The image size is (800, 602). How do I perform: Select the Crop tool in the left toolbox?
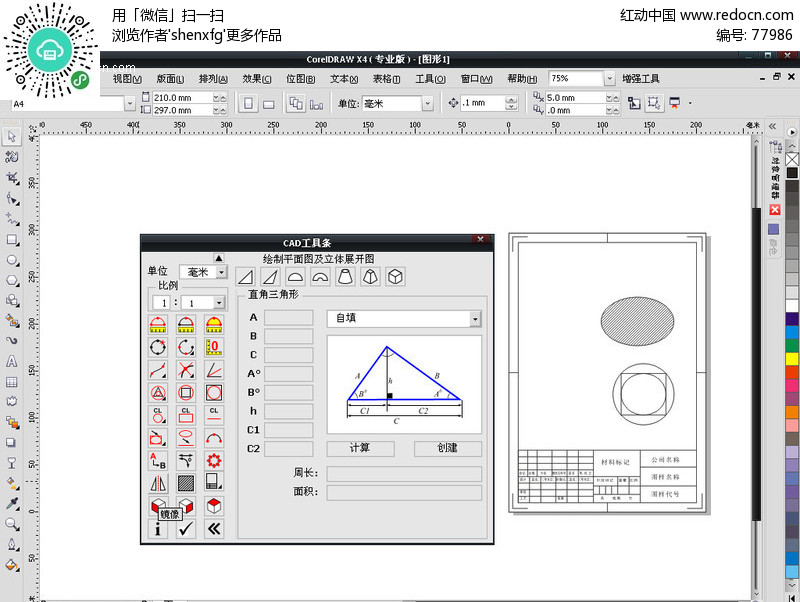pyautogui.click(x=12, y=178)
